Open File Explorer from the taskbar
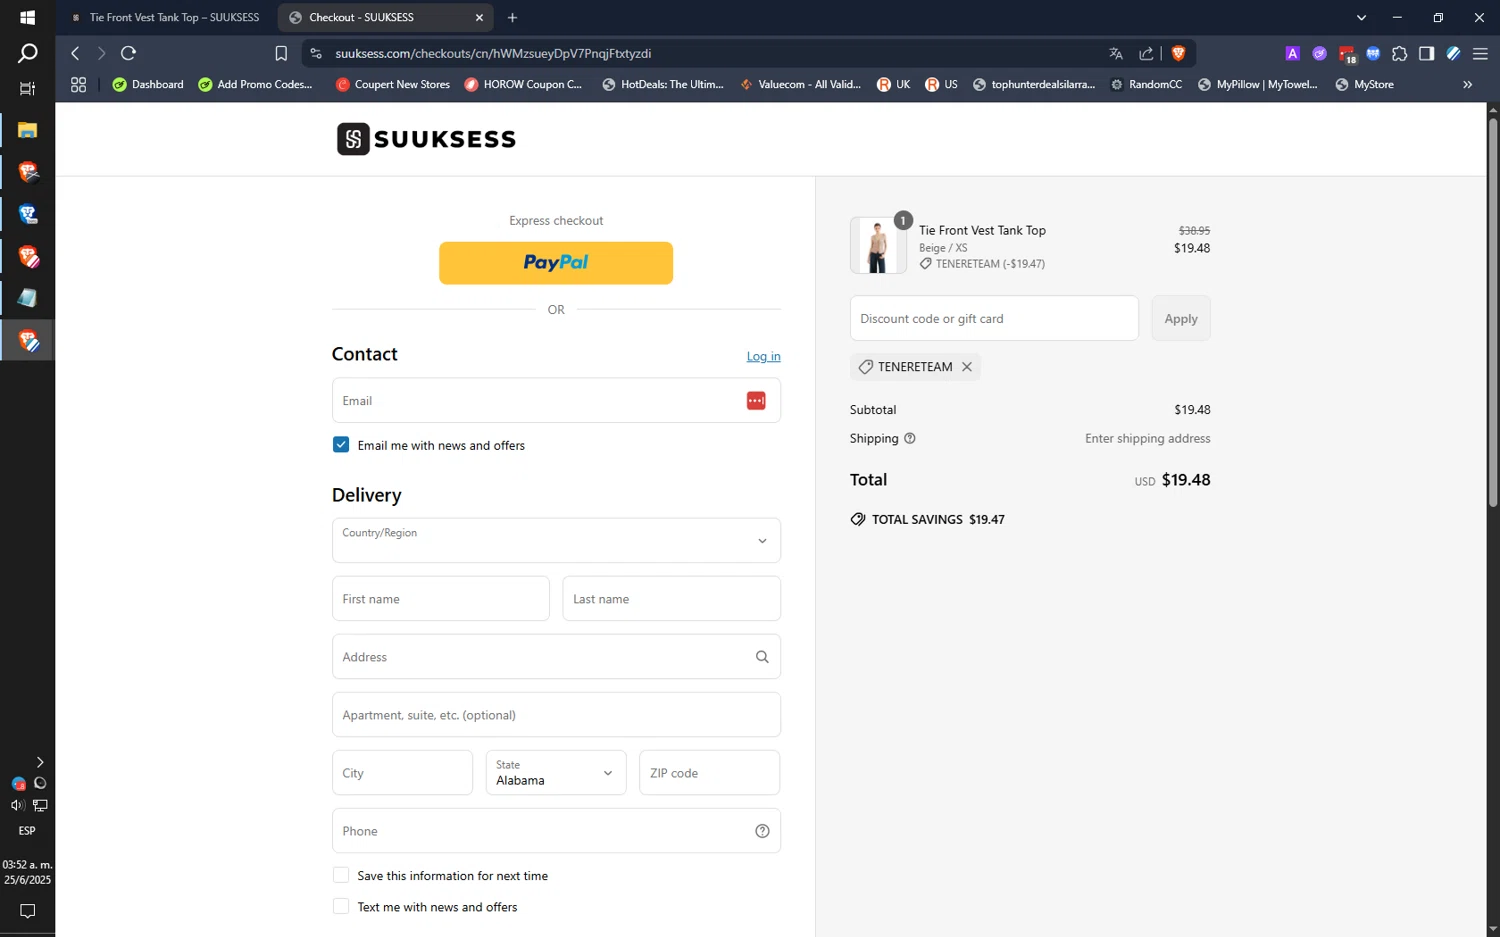Image resolution: width=1500 pixels, height=937 pixels. 27,130
